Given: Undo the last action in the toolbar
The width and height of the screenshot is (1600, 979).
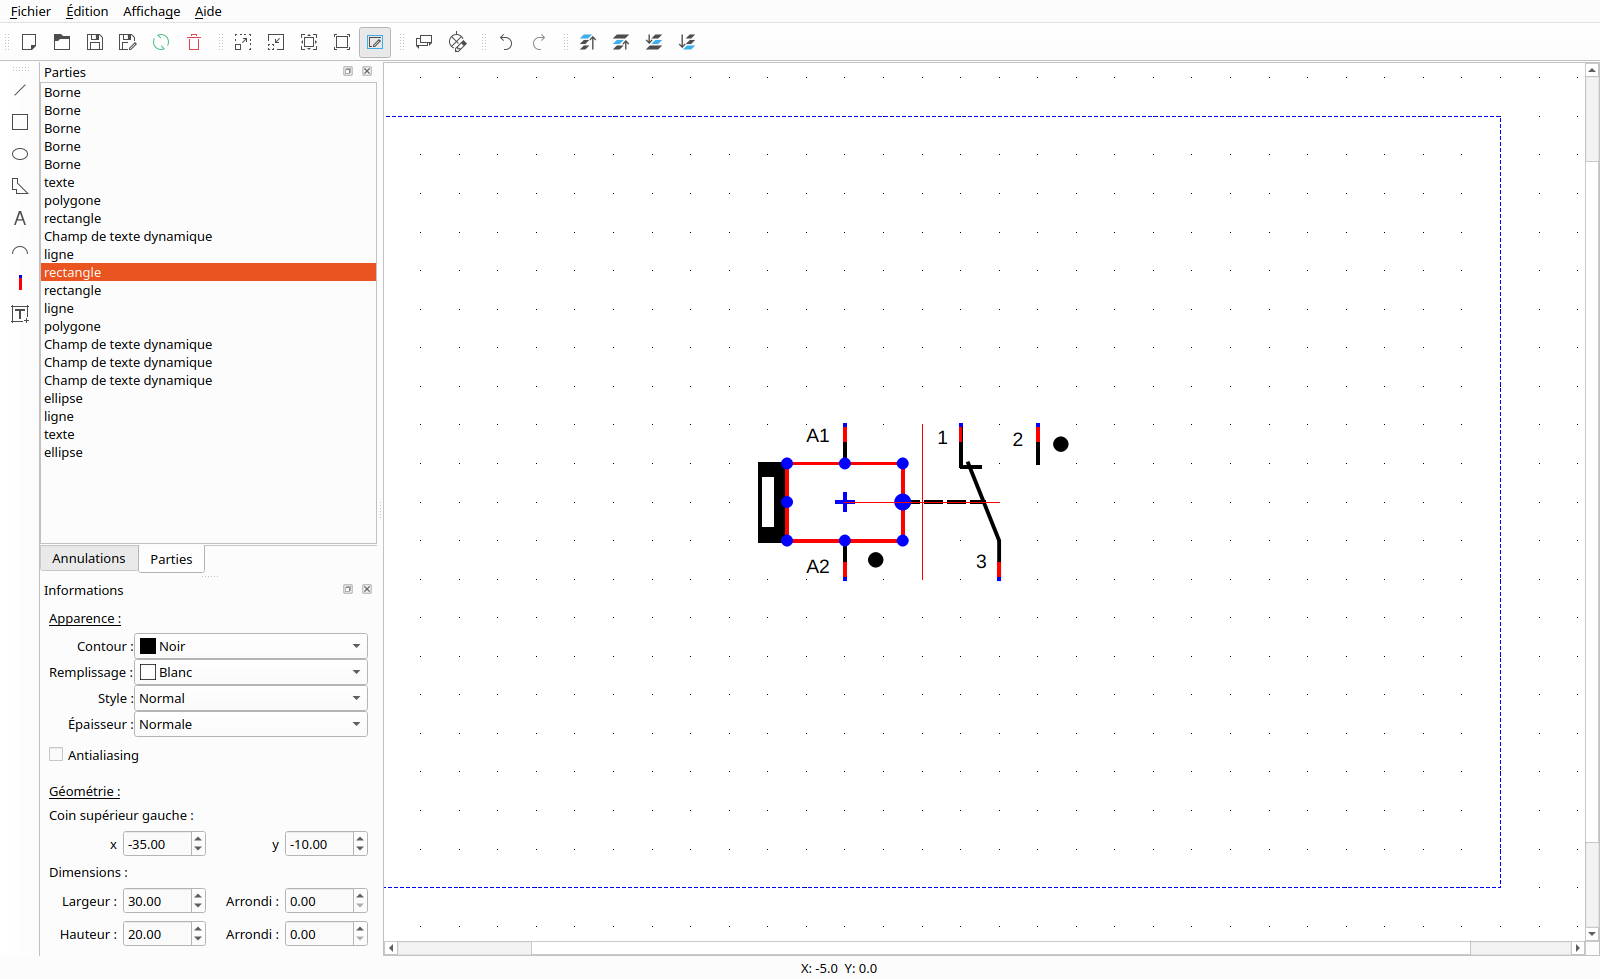Looking at the screenshot, I should tap(506, 42).
